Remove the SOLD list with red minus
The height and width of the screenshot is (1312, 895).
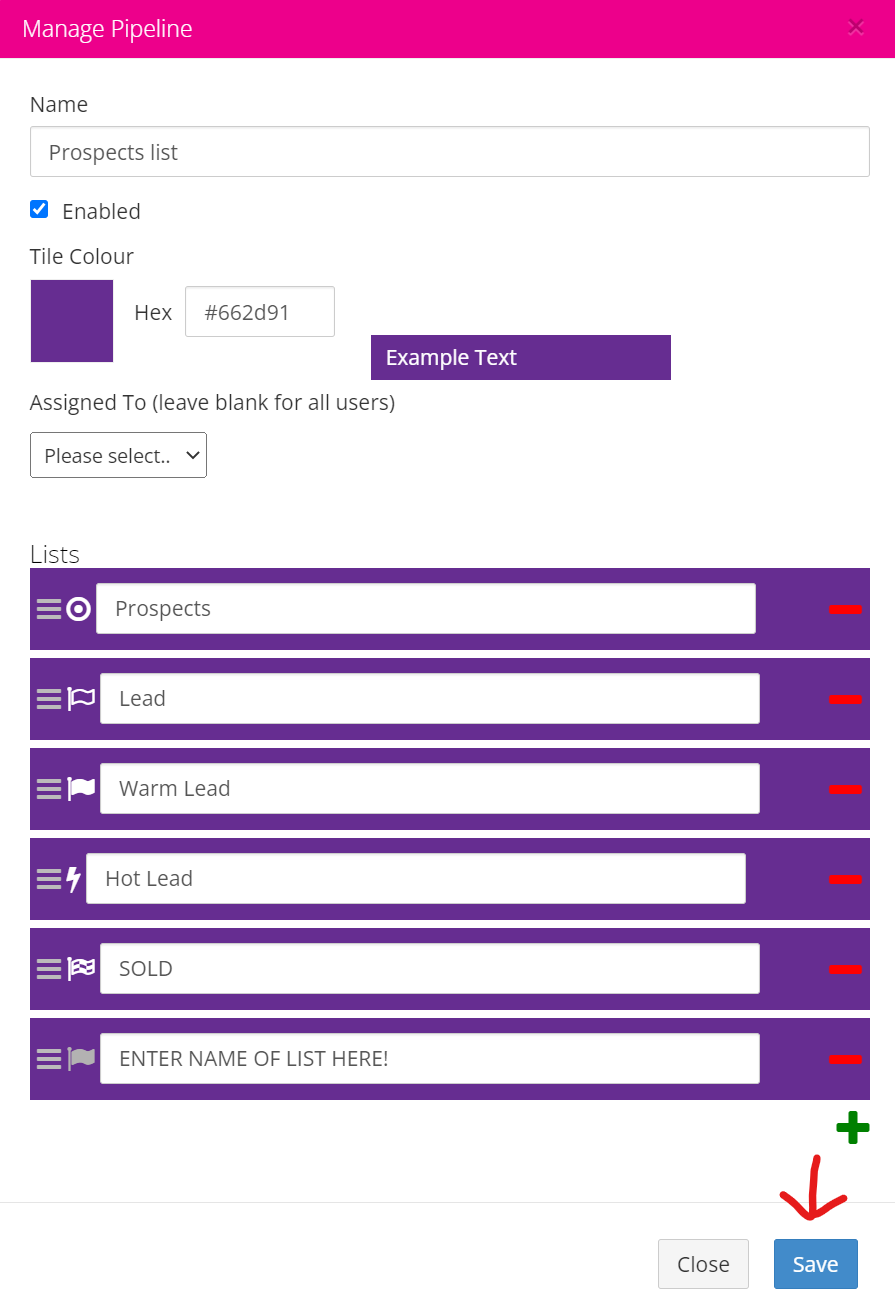tap(845, 969)
